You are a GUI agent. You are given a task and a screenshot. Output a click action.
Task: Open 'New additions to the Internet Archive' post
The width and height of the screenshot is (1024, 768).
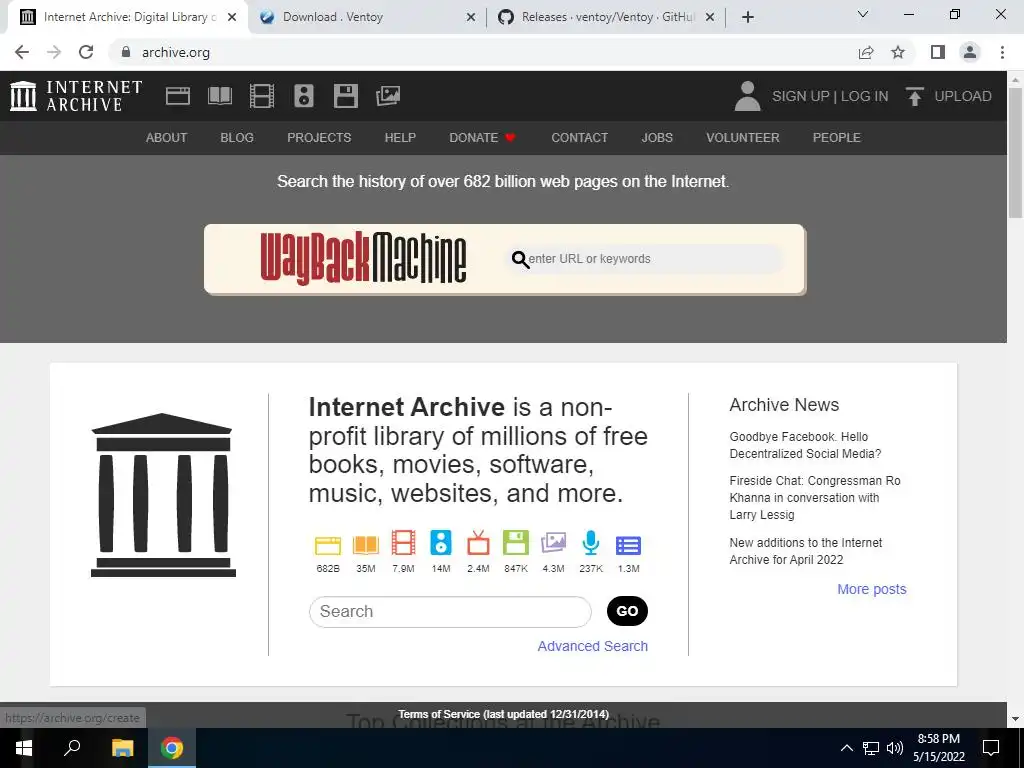pos(806,551)
